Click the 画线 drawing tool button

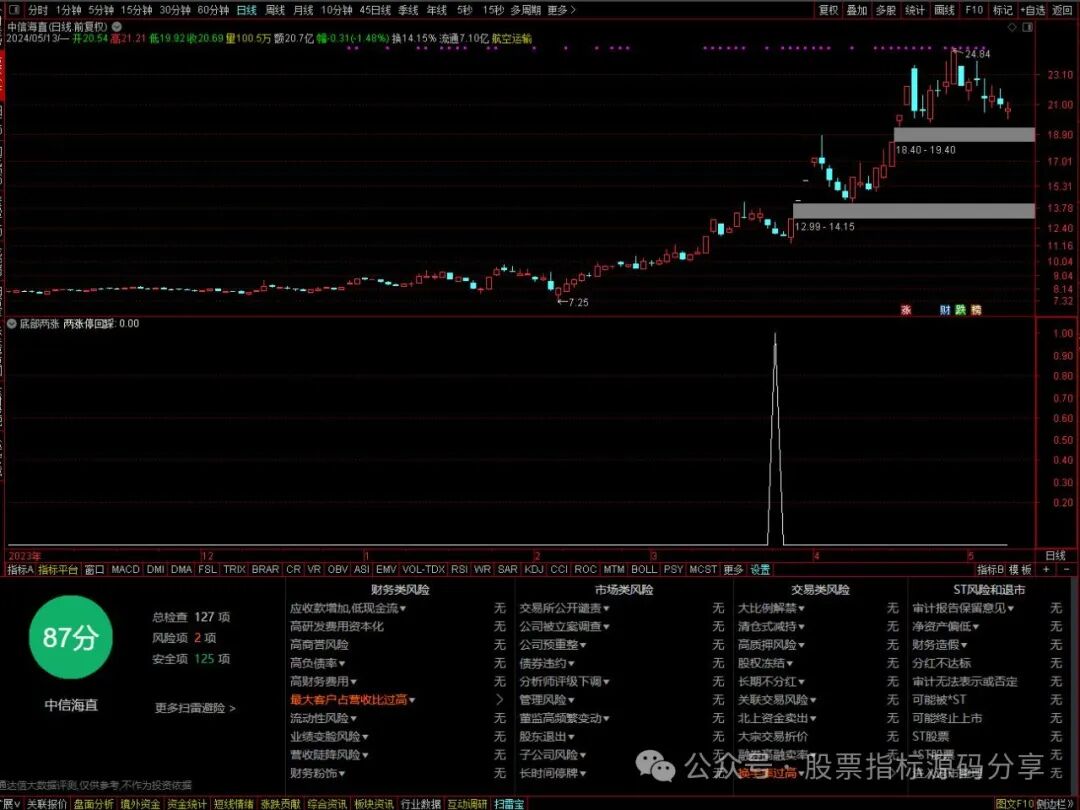tap(944, 10)
